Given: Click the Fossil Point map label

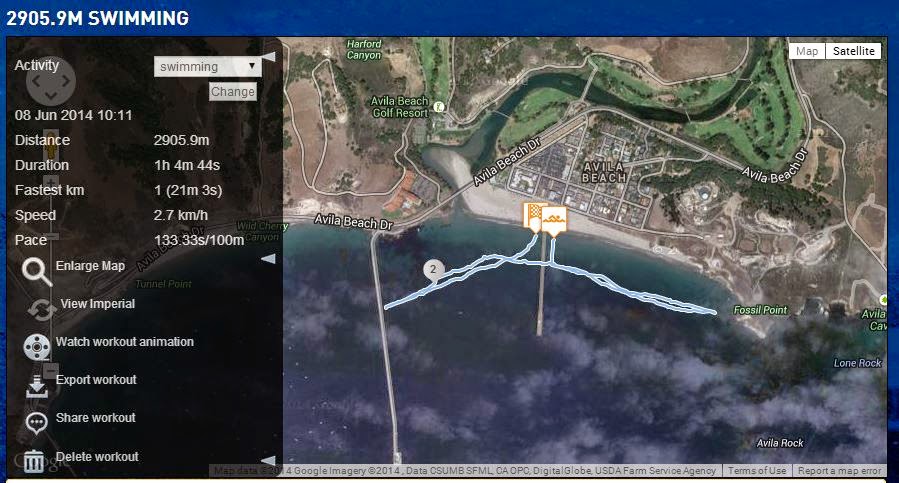Looking at the screenshot, I should tap(760, 310).
